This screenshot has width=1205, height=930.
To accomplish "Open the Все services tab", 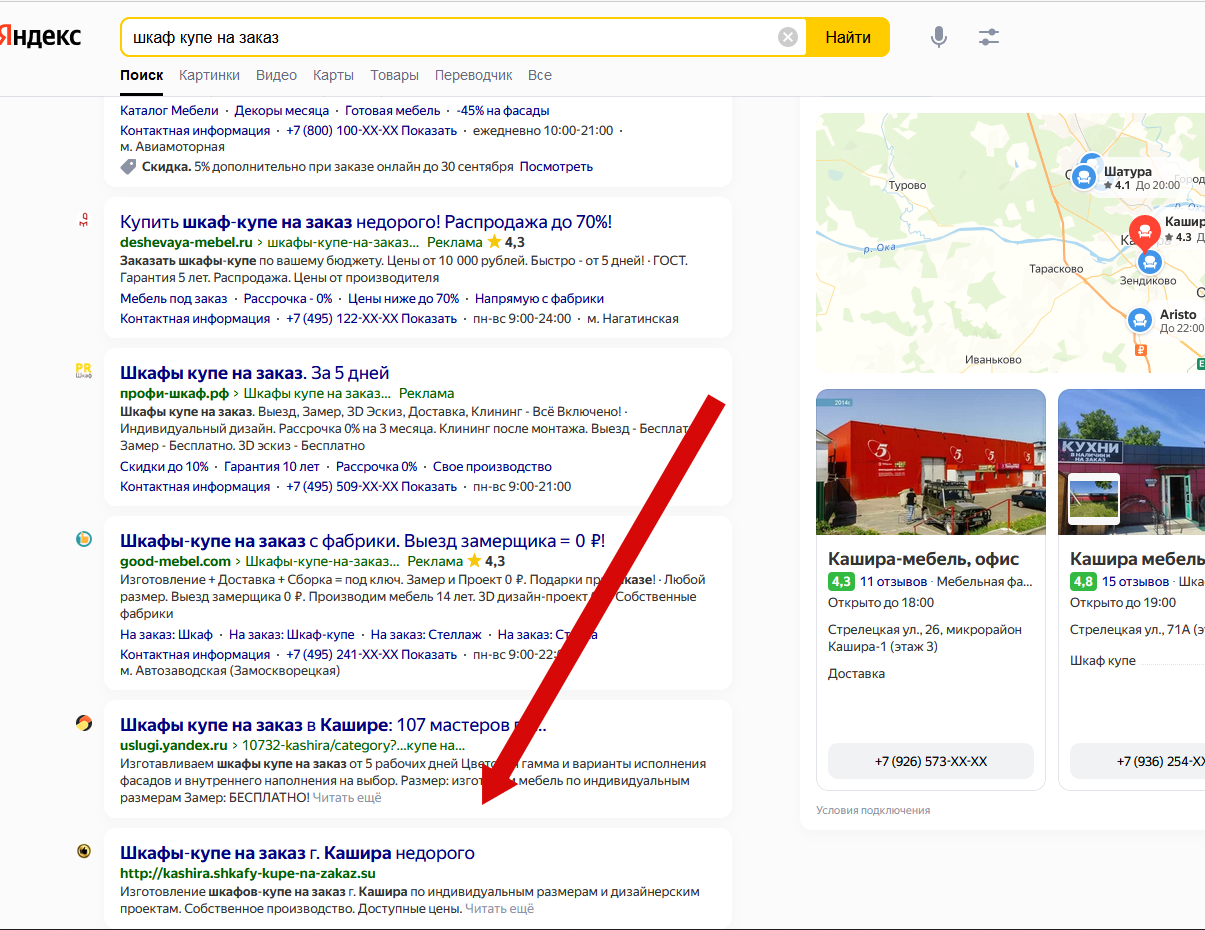I will tap(540, 75).
